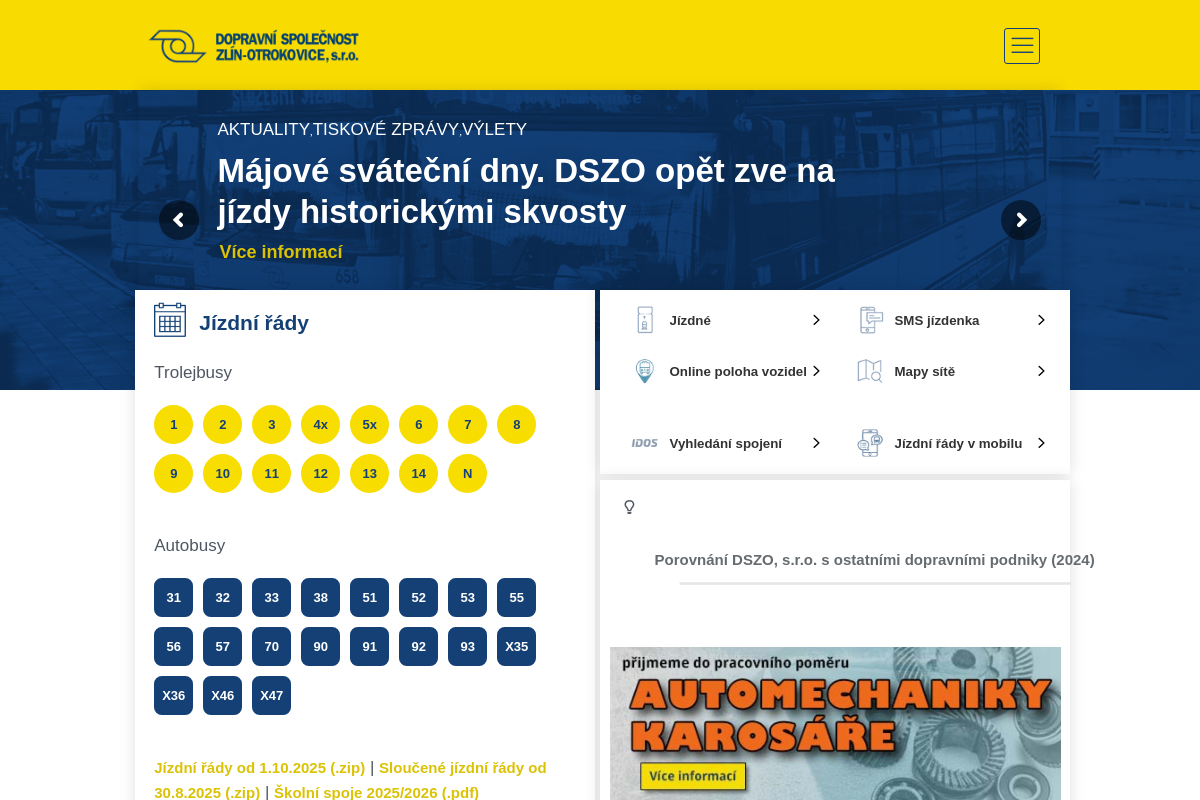Advance to next news slide
The image size is (1200, 800).
(1021, 220)
